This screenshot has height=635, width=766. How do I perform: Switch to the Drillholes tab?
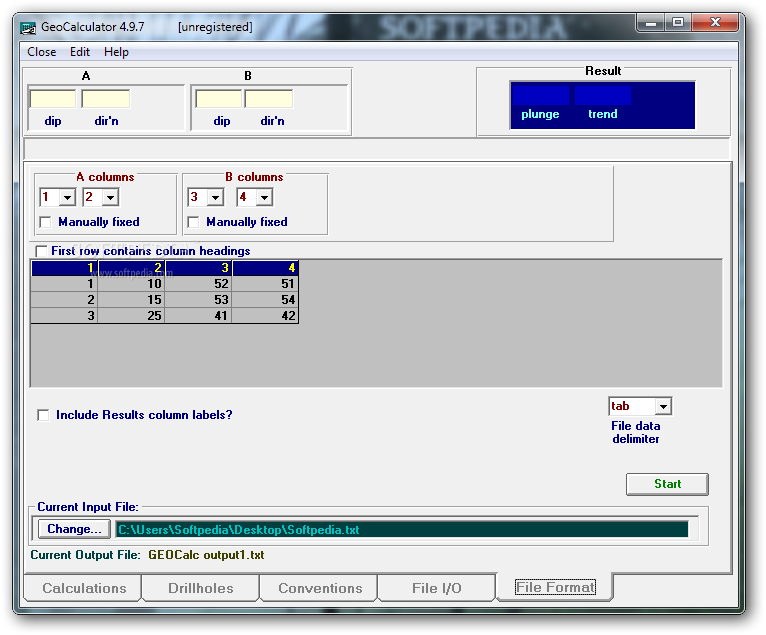[x=201, y=588]
